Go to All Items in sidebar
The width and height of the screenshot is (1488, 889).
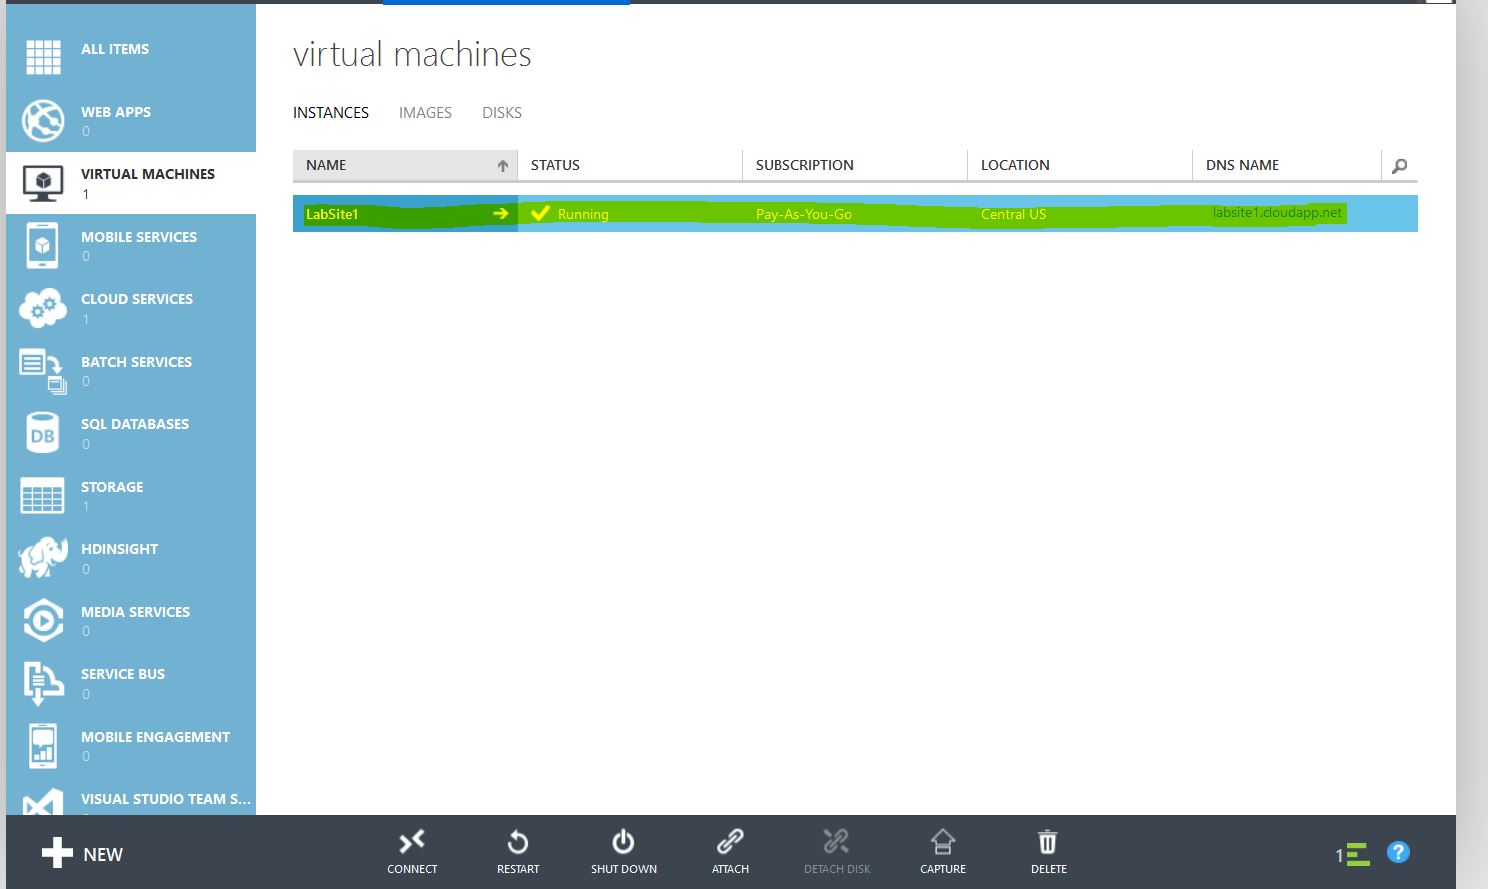tap(114, 50)
